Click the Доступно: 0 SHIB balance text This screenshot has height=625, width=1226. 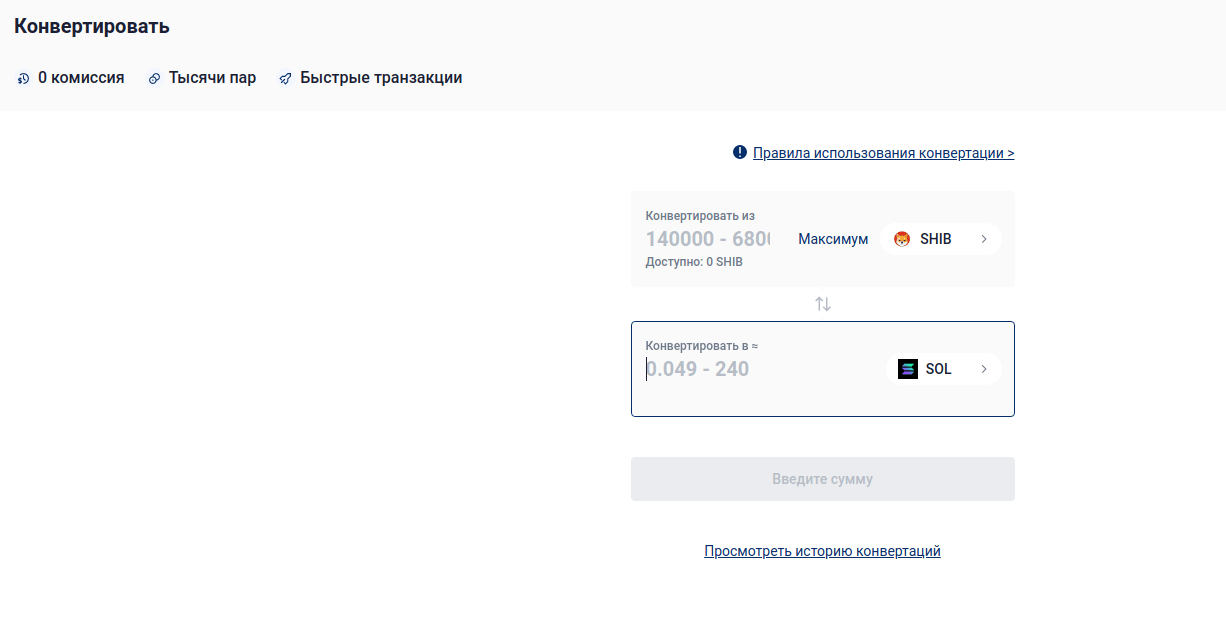pyautogui.click(x=694, y=262)
